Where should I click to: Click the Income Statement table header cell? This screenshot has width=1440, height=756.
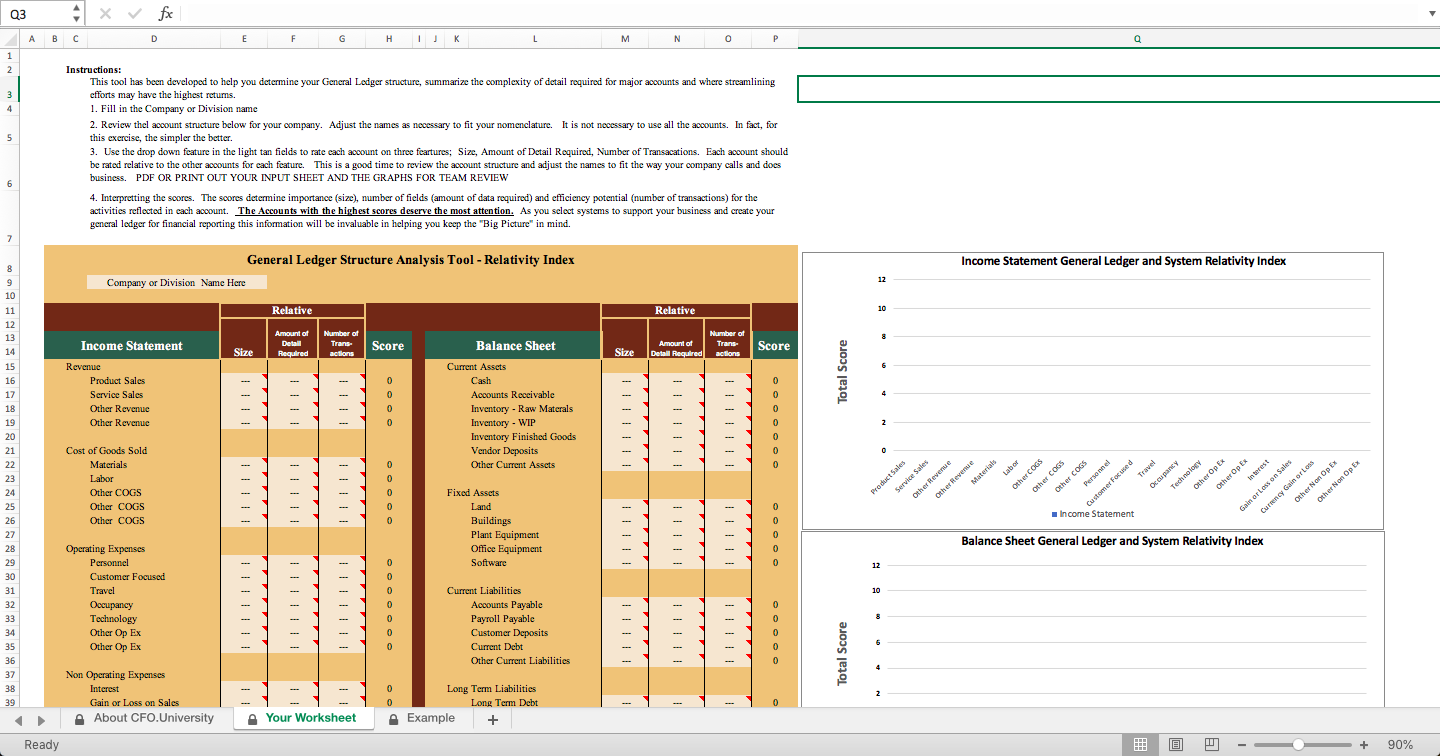(x=132, y=346)
